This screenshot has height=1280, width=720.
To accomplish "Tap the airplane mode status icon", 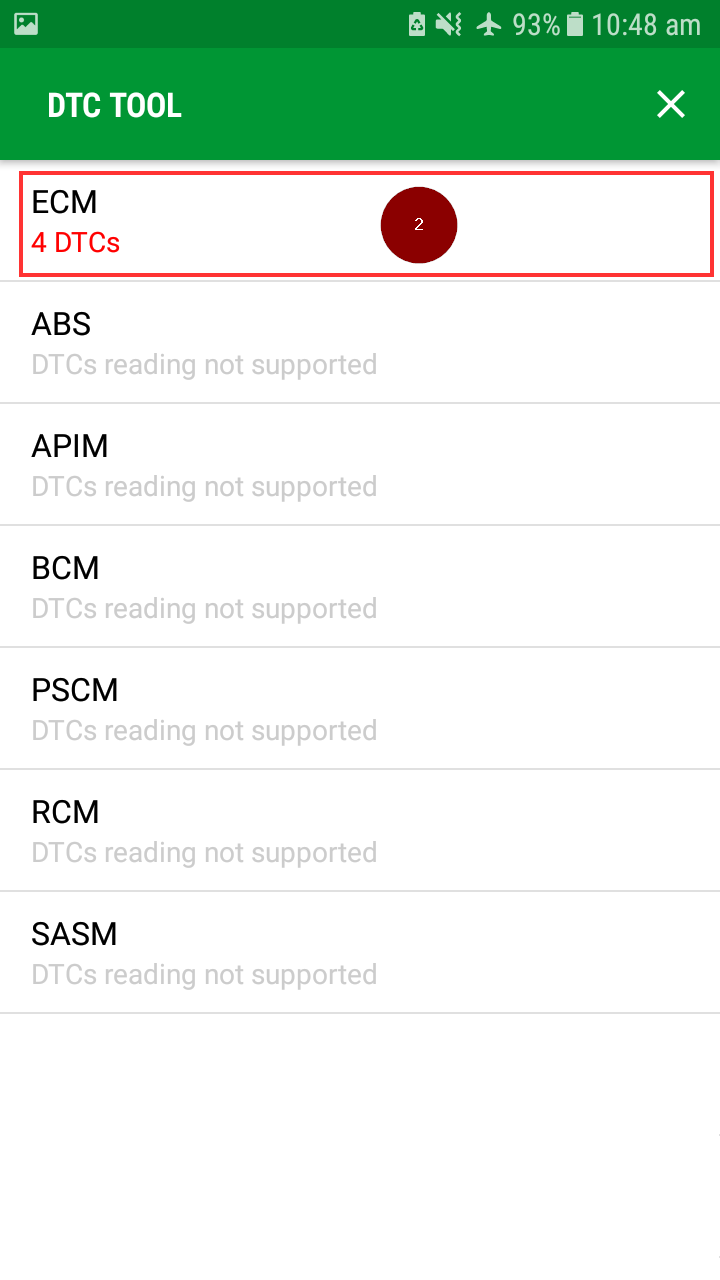I will click(x=489, y=24).
